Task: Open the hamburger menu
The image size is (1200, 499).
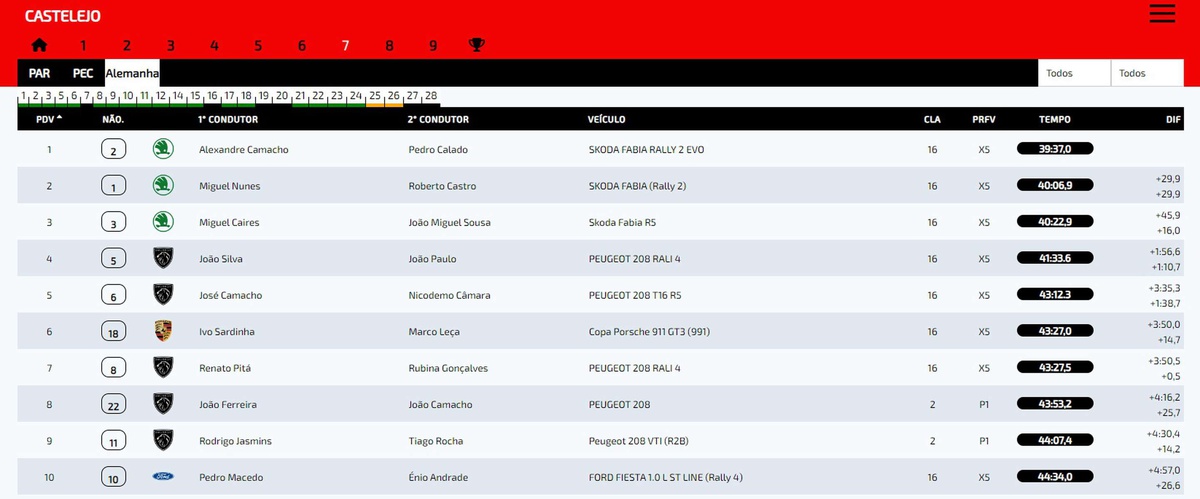Action: coord(1162,14)
